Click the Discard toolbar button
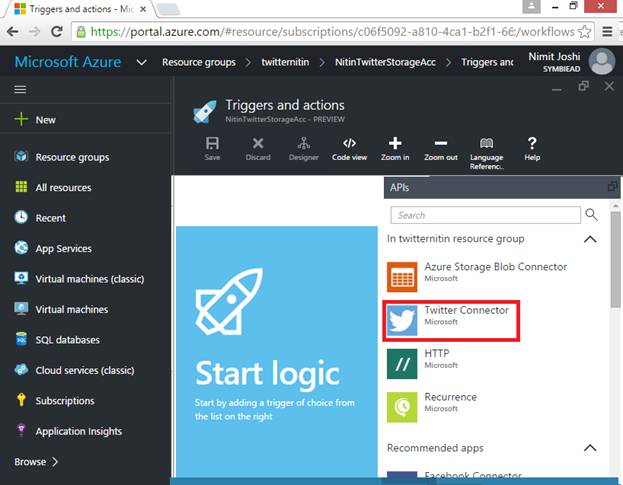This screenshot has width=623, height=485. [258, 149]
